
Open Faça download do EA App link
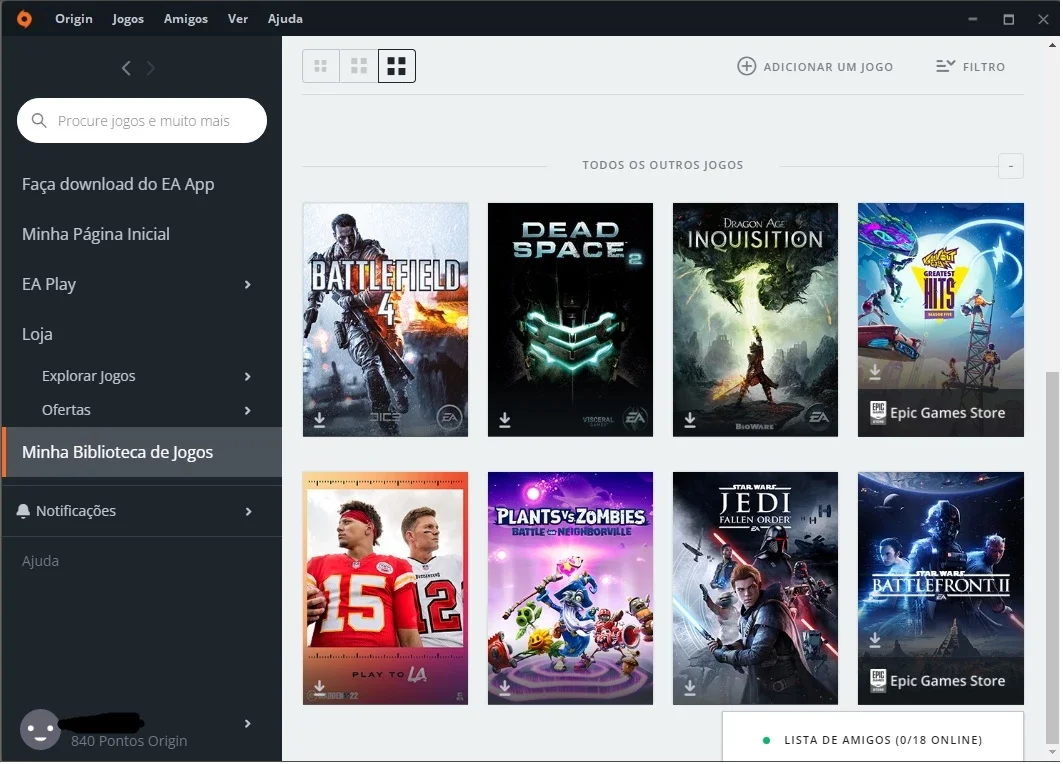[118, 184]
